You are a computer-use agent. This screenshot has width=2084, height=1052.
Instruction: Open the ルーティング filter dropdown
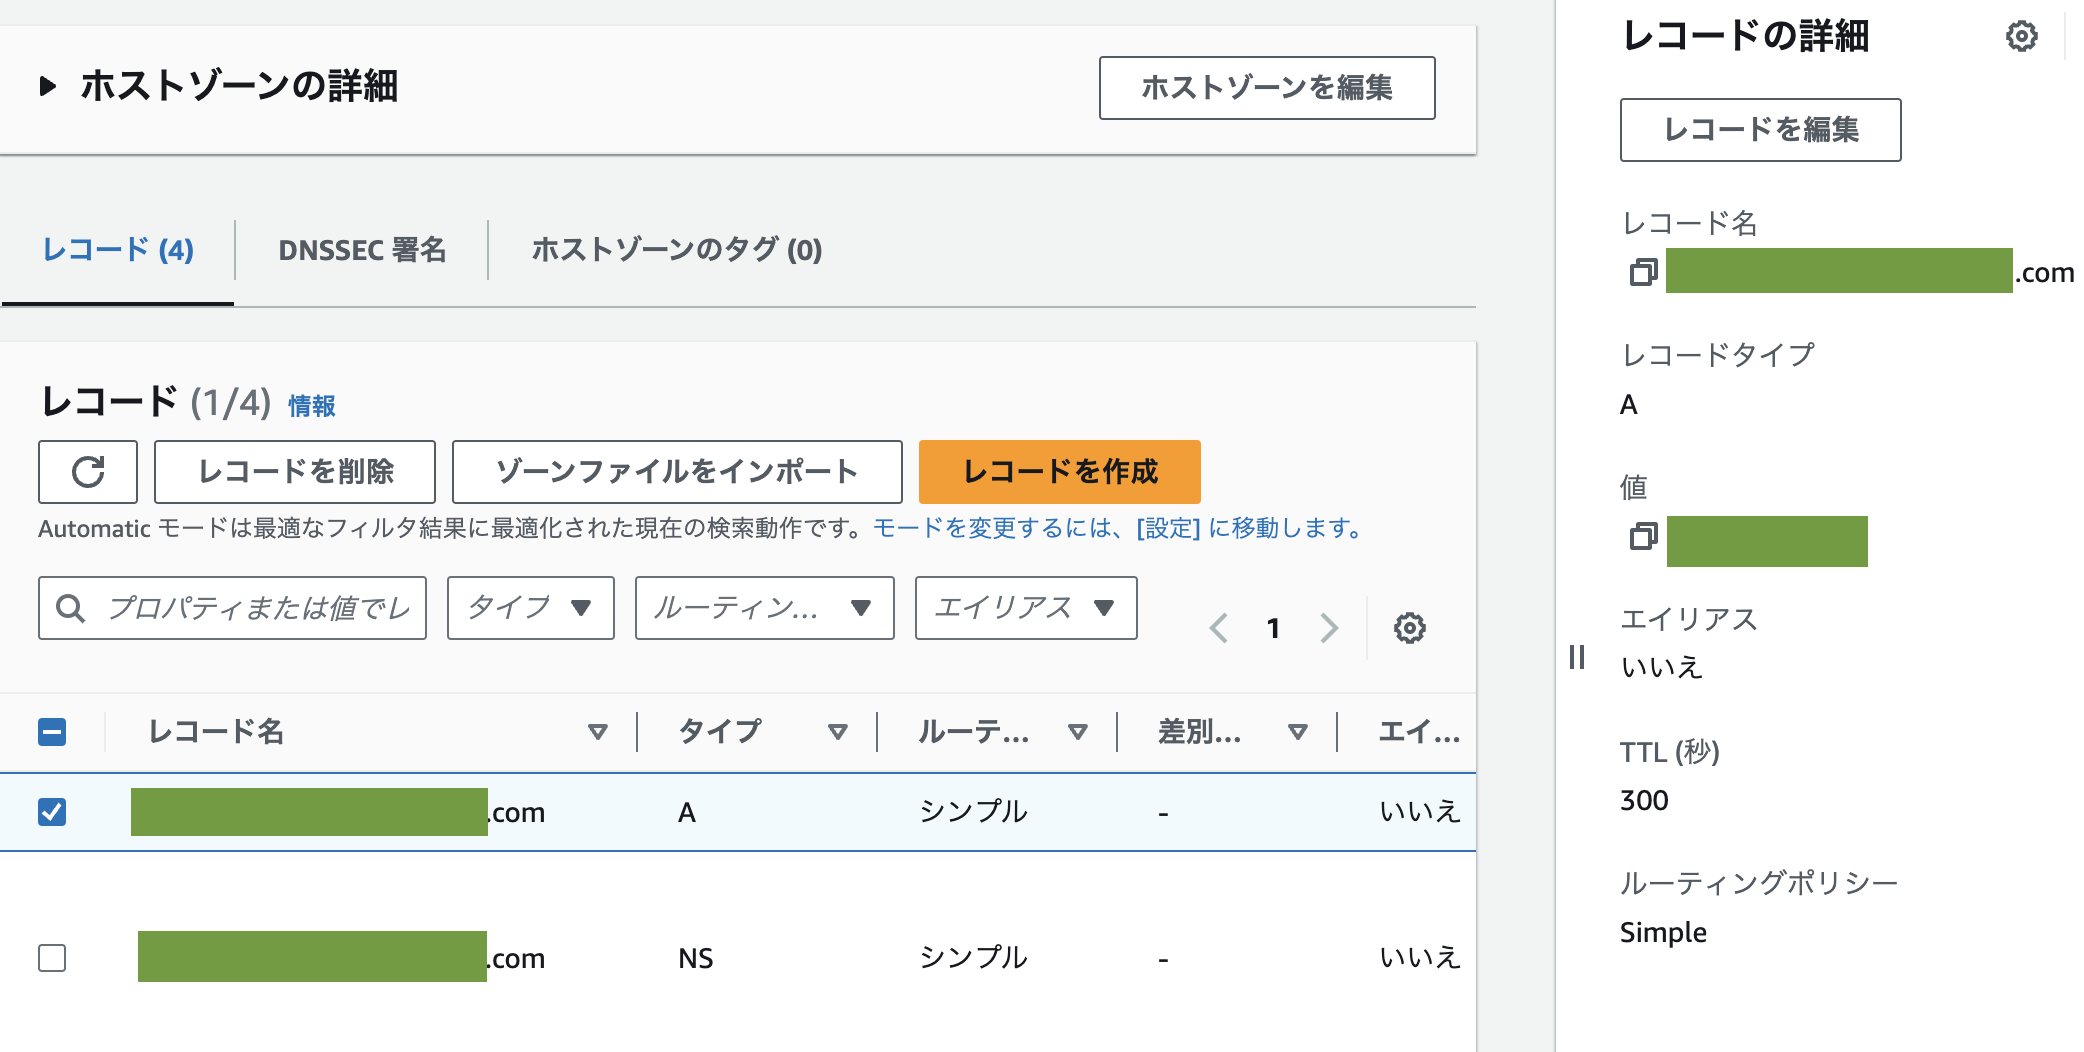click(x=763, y=608)
